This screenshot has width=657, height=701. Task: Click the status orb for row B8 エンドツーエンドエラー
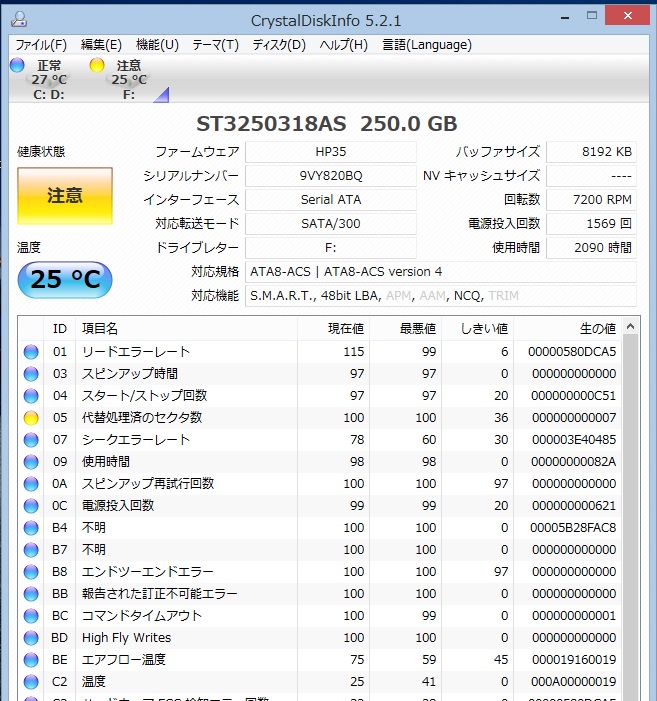point(31,572)
